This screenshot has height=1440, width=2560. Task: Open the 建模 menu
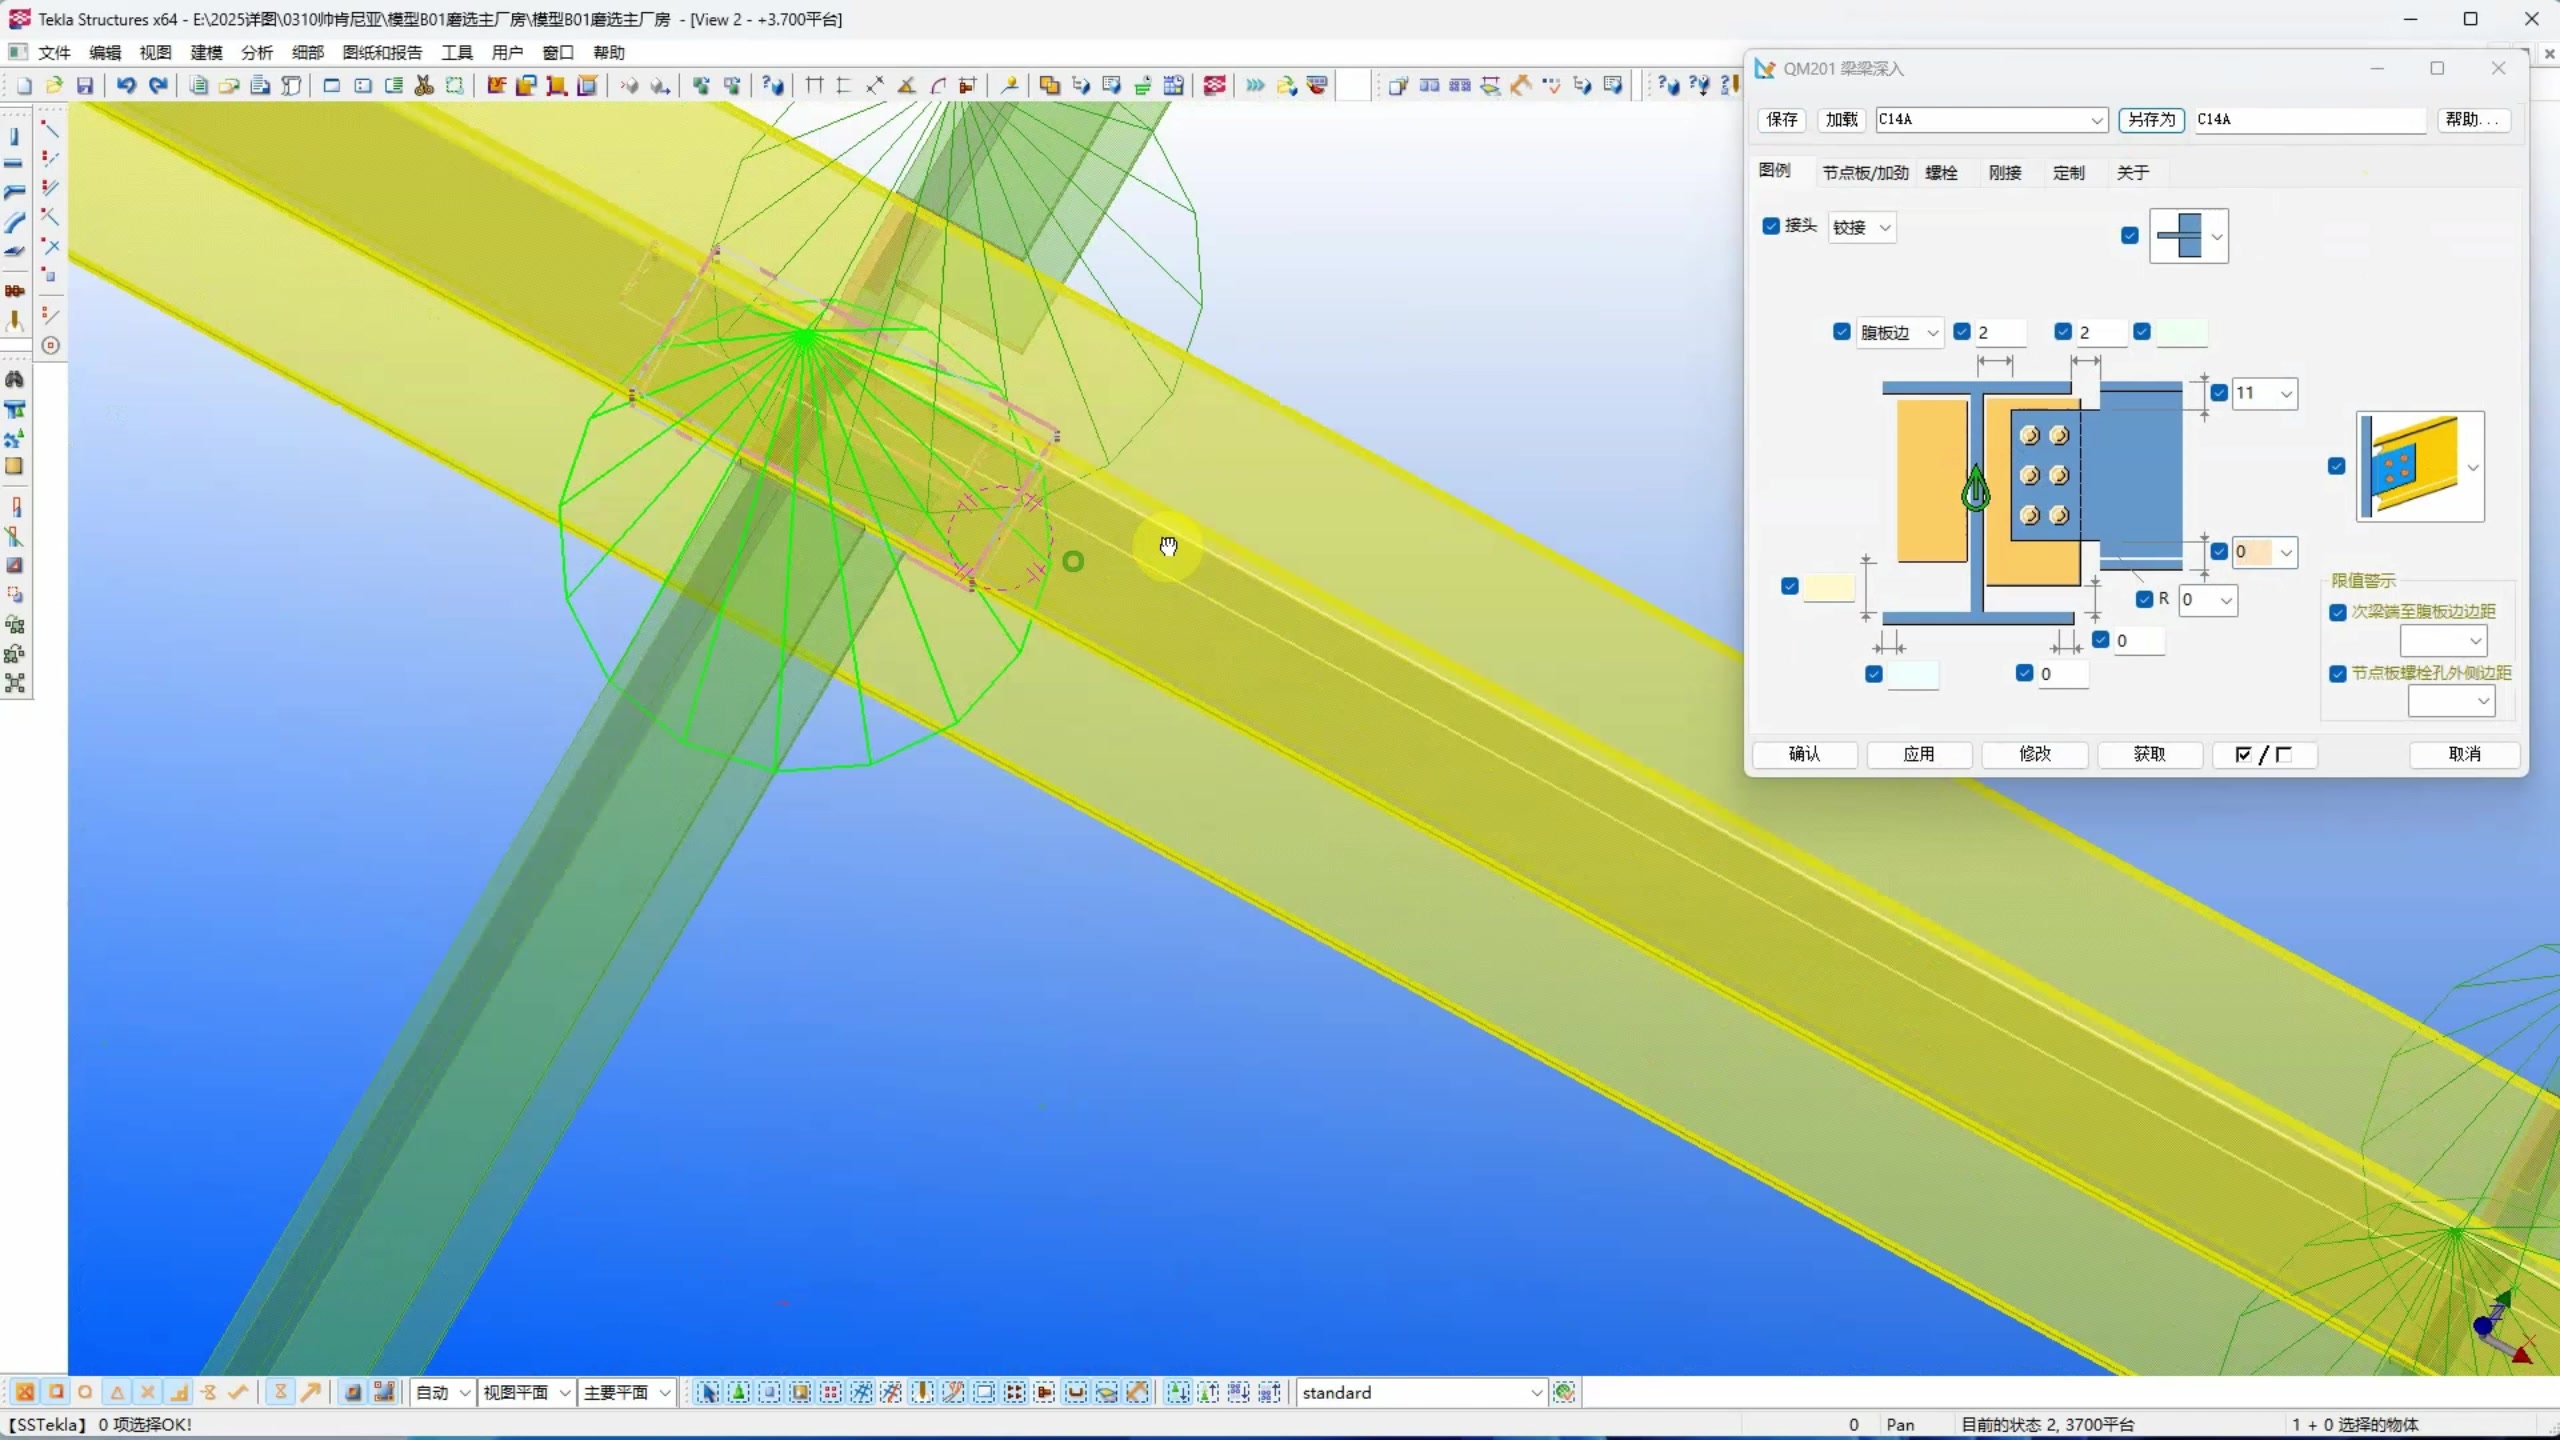click(x=206, y=52)
